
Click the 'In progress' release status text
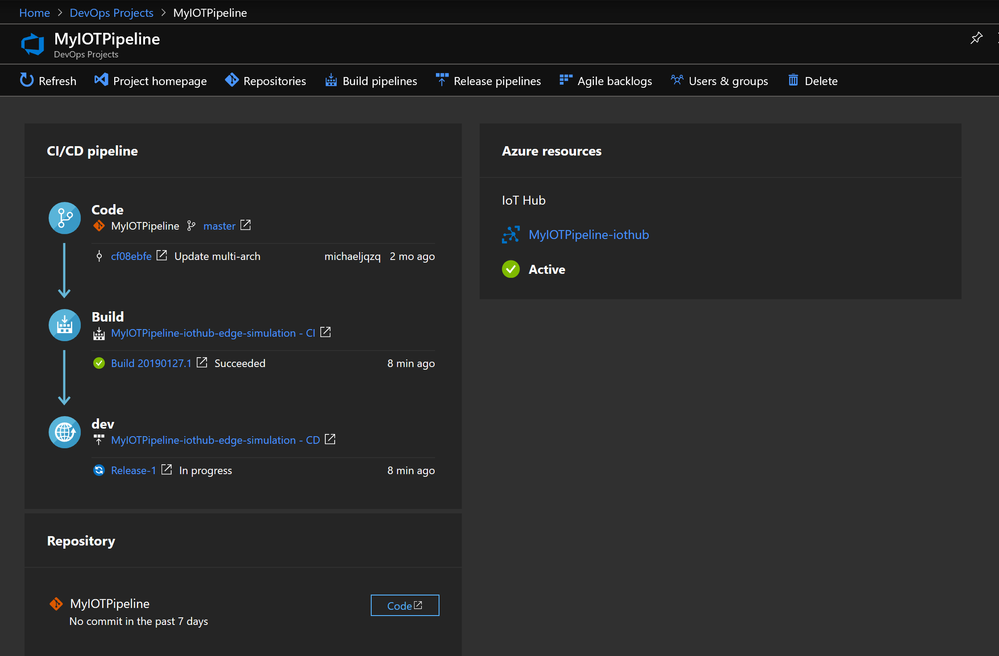click(x=206, y=470)
